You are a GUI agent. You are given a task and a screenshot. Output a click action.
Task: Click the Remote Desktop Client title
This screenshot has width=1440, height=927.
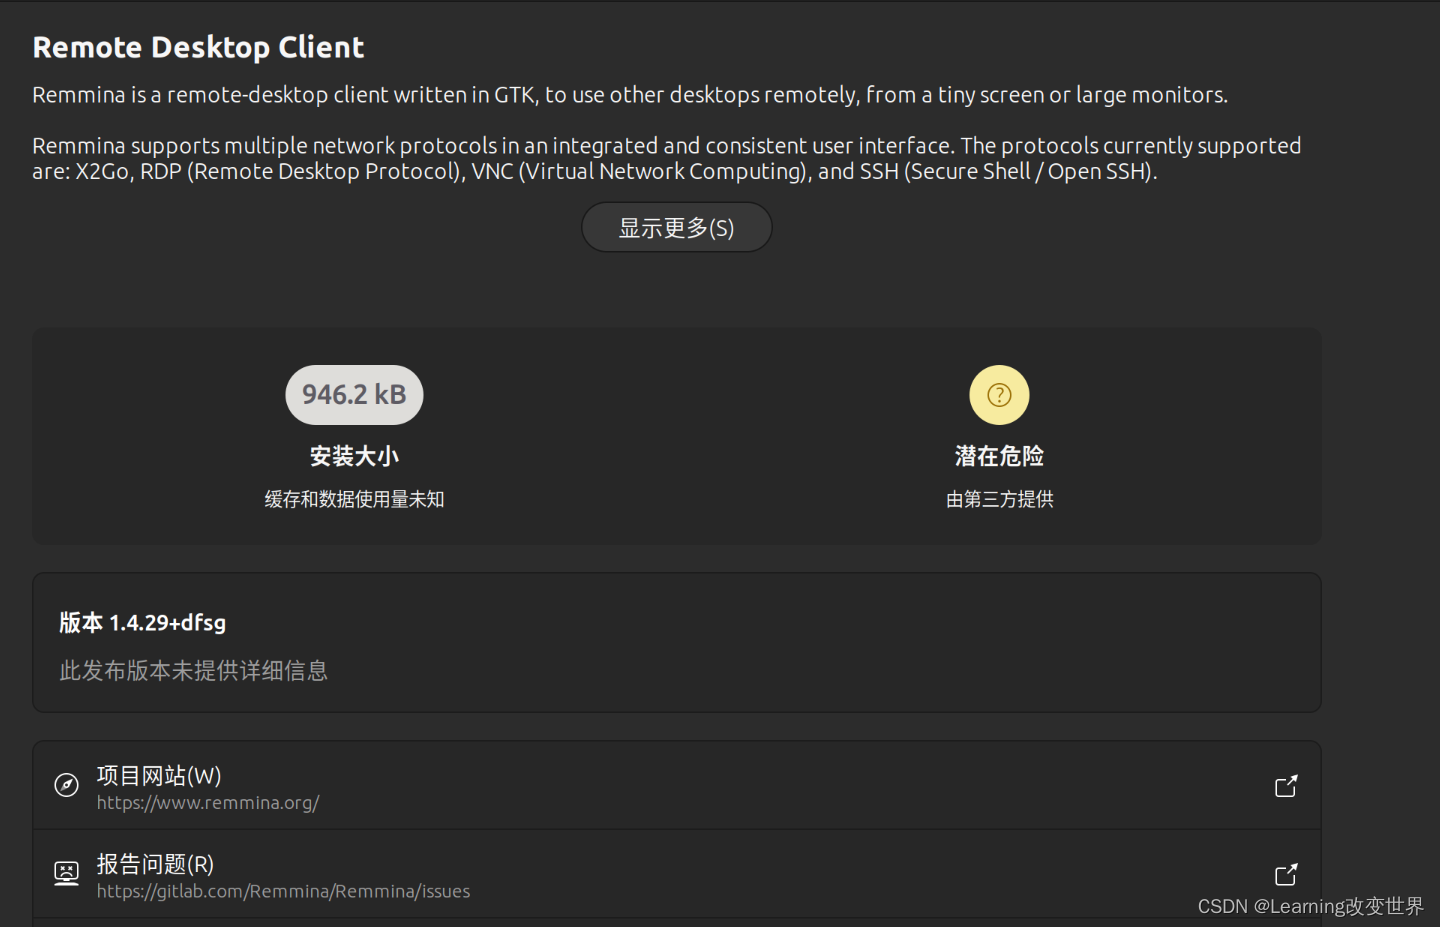[x=198, y=47]
